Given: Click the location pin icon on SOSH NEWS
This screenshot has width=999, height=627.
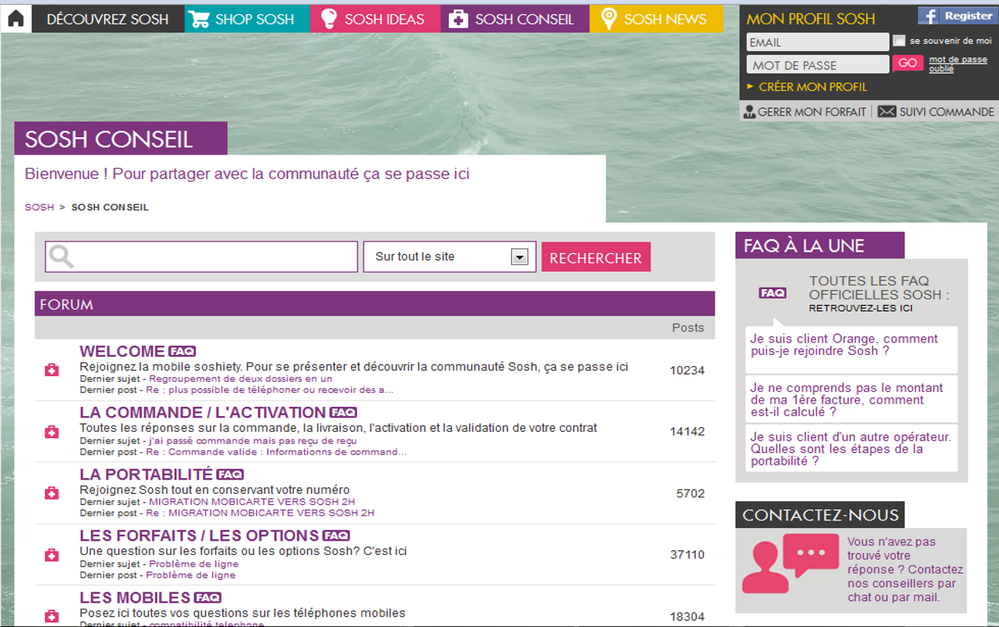Looking at the screenshot, I should pyautogui.click(x=607, y=17).
